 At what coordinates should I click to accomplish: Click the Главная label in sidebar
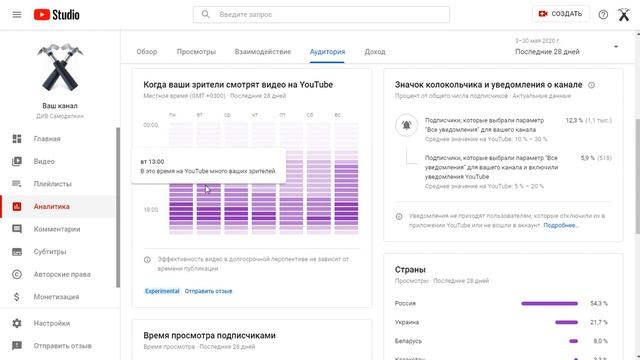click(x=47, y=139)
